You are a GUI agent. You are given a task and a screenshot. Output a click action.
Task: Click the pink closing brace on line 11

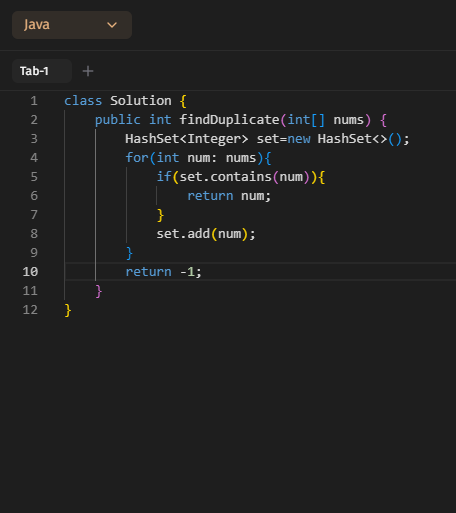(x=99, y=291)
